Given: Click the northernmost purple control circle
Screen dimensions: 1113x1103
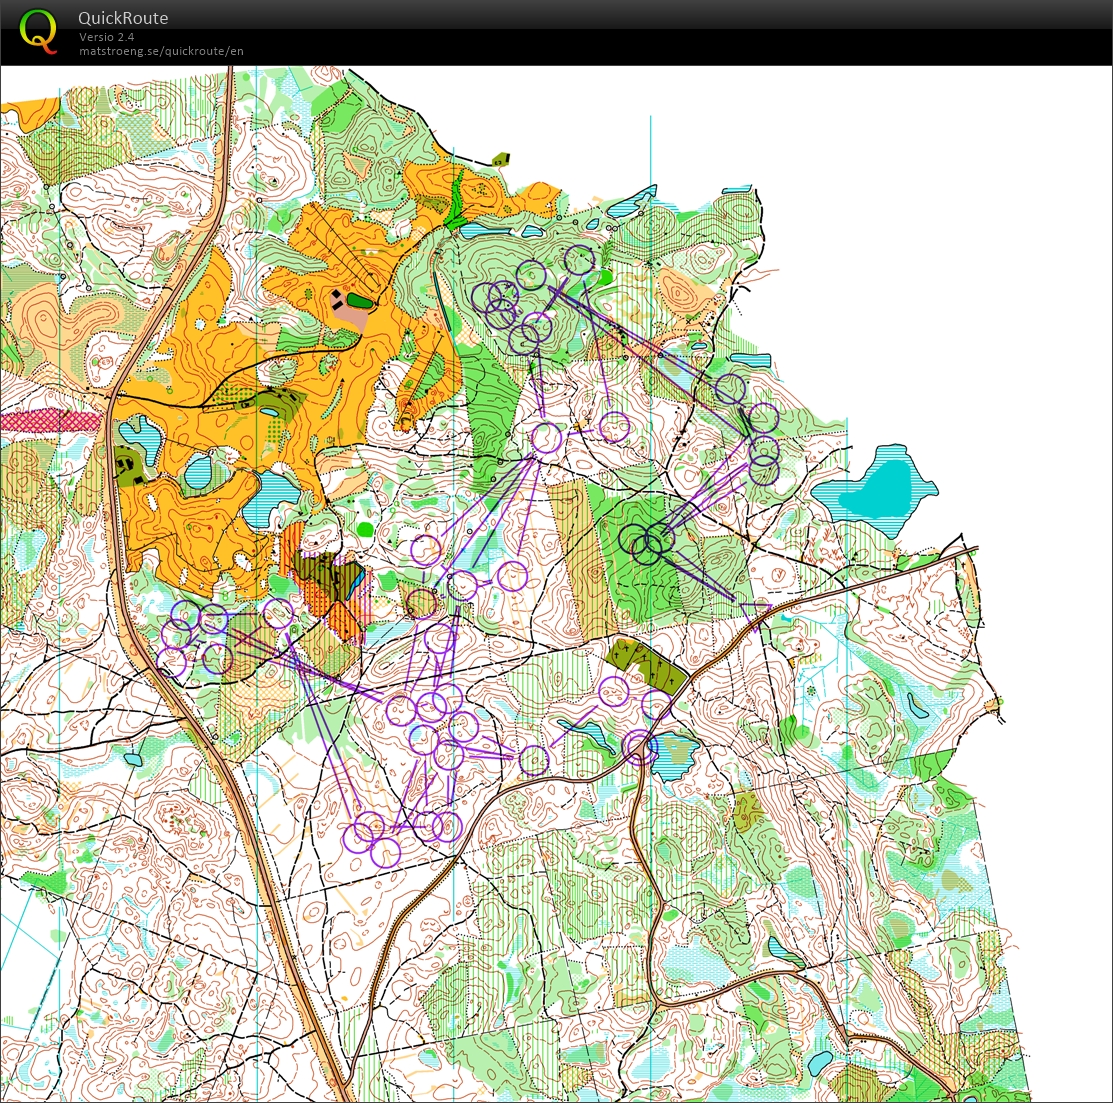Looking at the screenshot, I should pos(579,261).
